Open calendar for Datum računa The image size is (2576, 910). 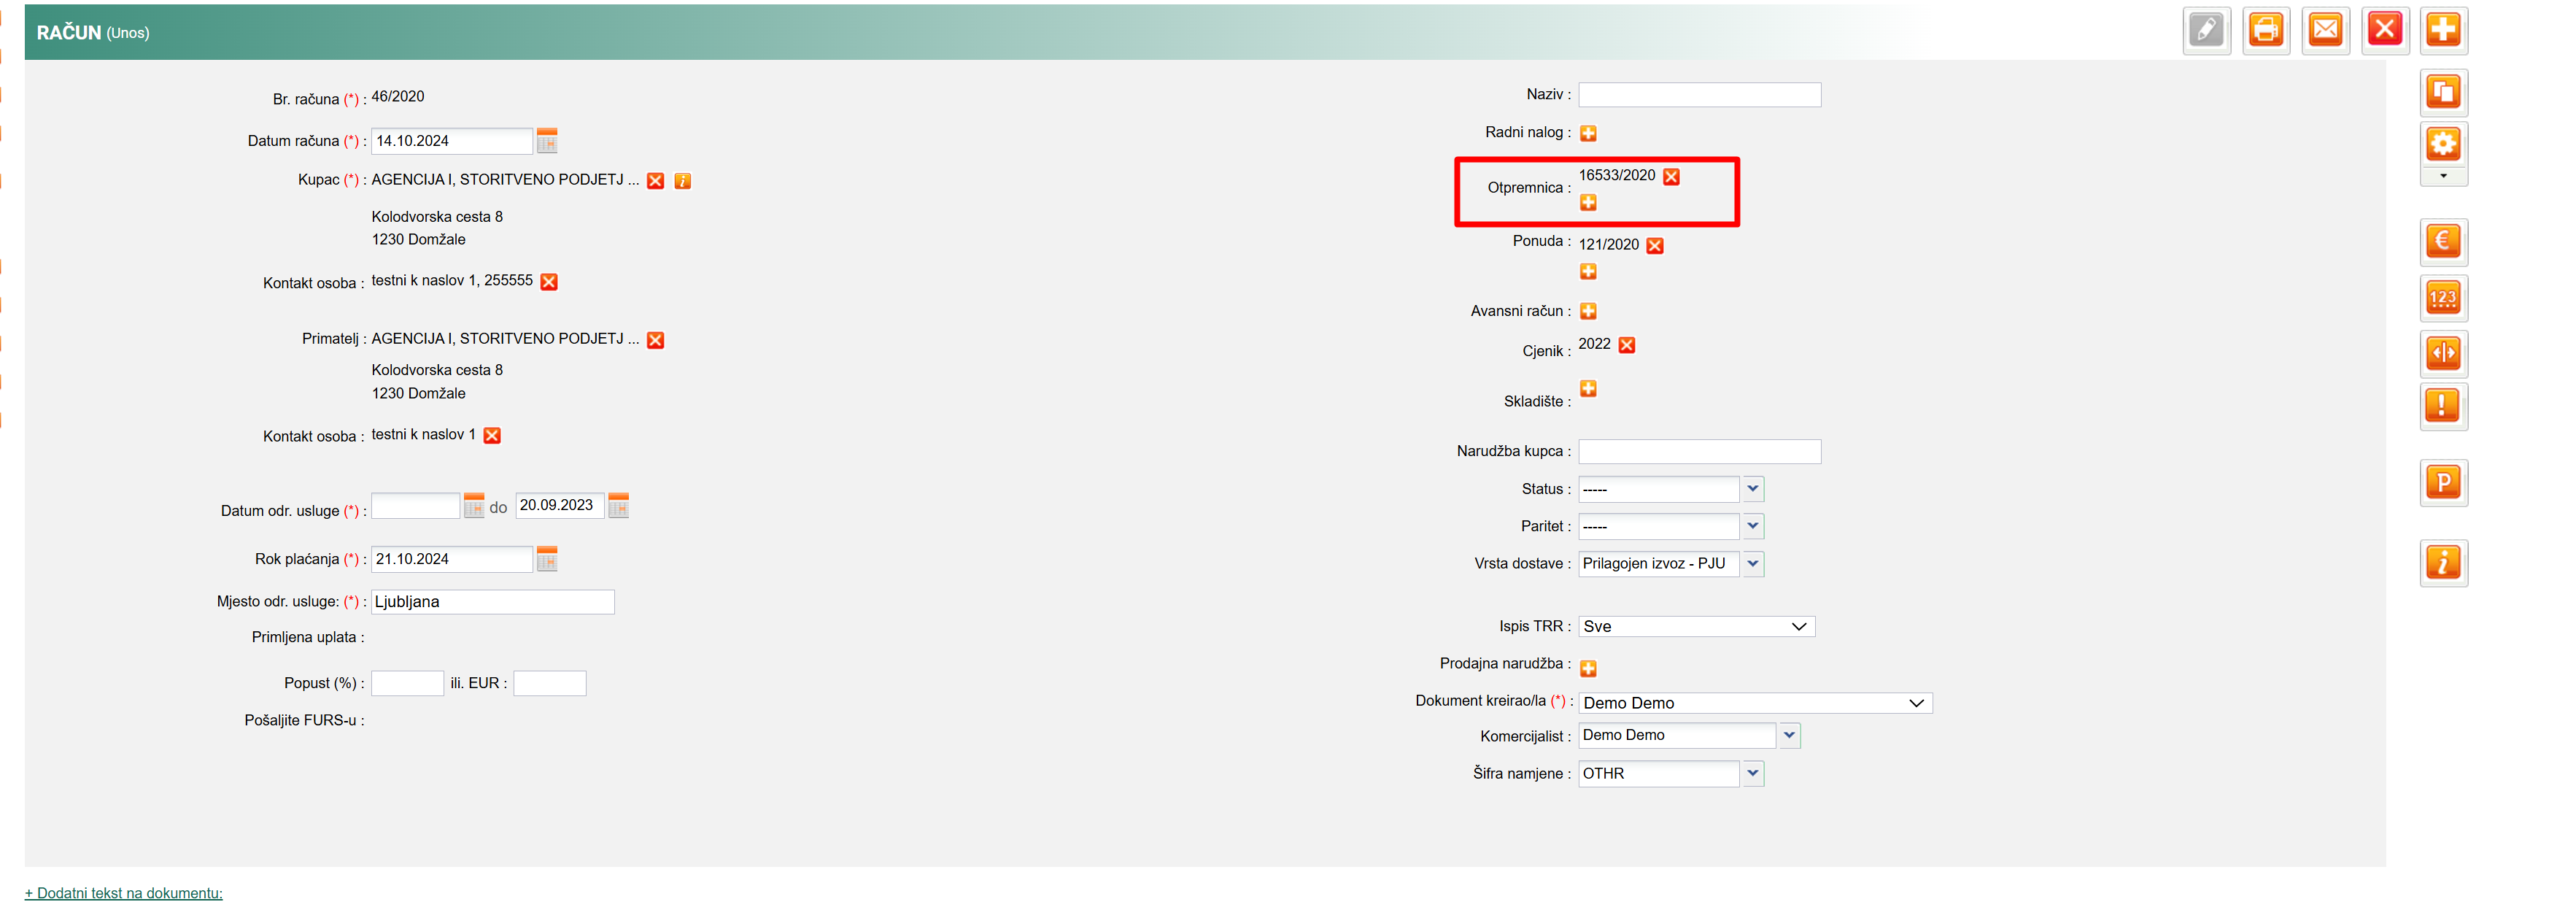click(547, 141)
